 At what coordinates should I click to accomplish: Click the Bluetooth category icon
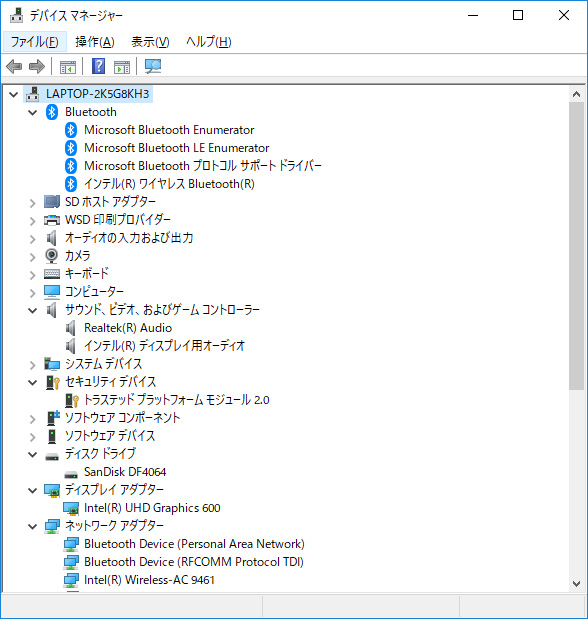(x=52, y=112)
